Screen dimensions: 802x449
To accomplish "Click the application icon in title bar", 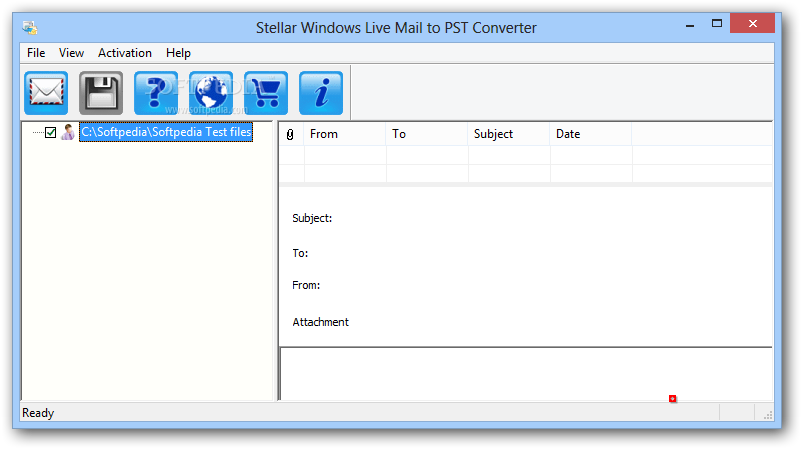I will tap(30, 27).
